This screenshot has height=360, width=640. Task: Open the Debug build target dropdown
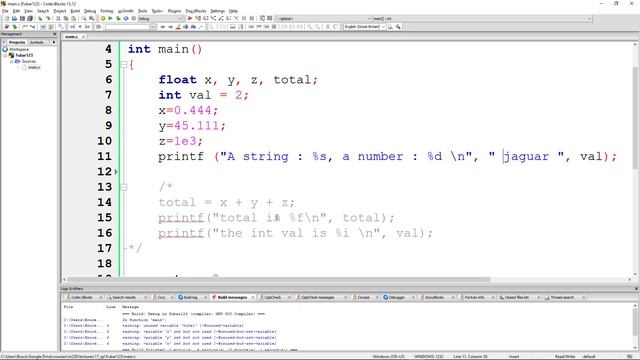(x=180, y=18)
